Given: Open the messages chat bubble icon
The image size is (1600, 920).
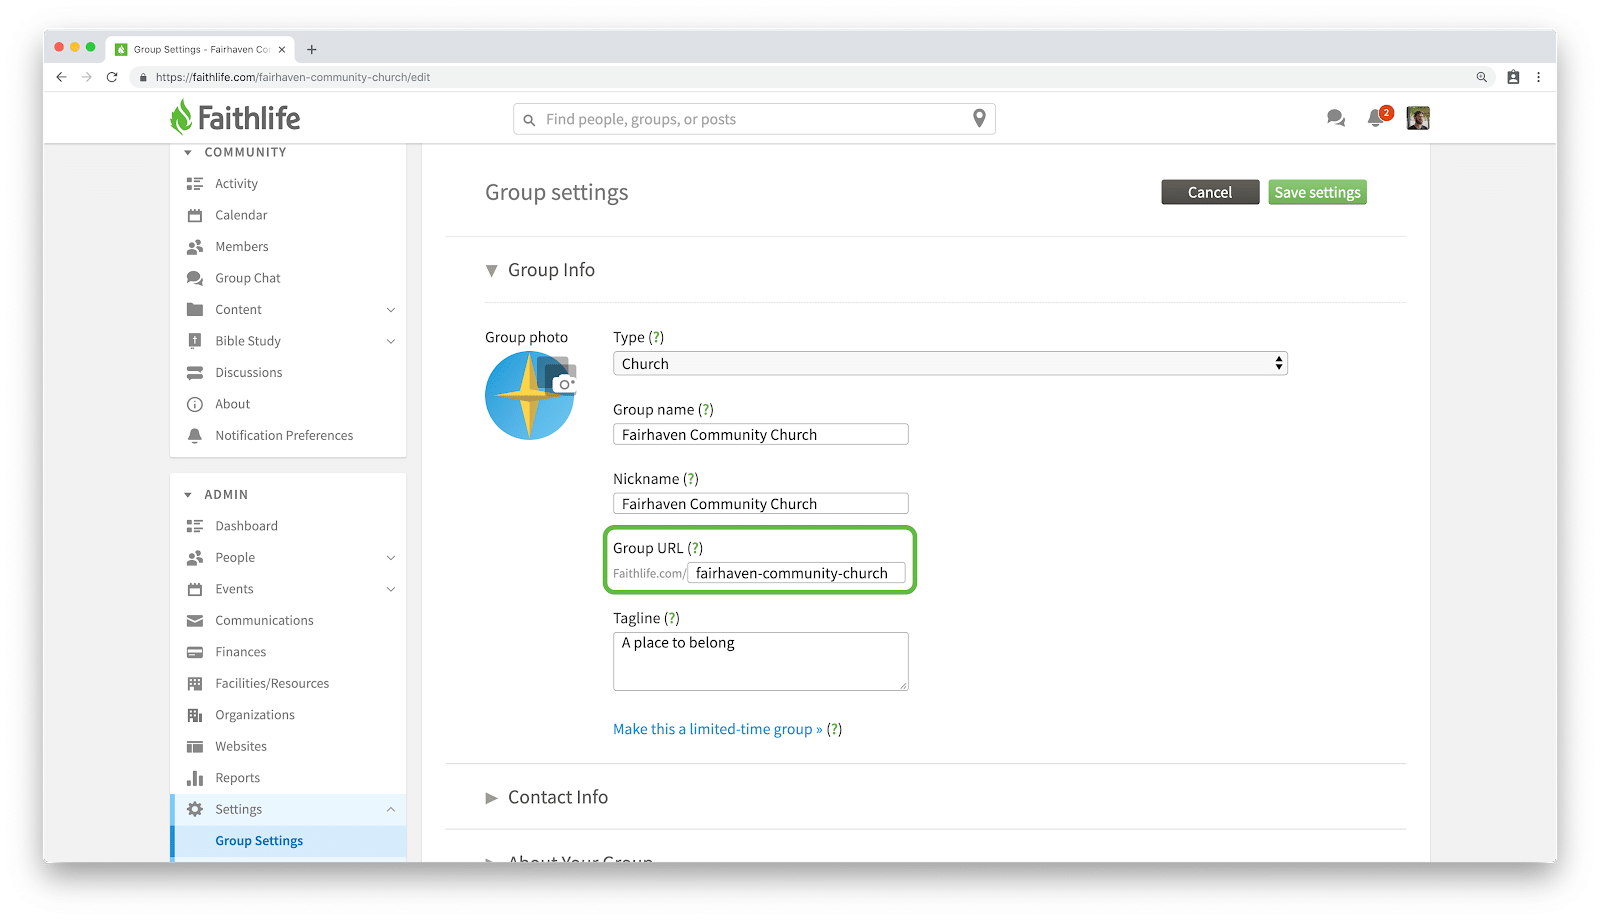Looking at the screenshot, I should click(1335, 118).
